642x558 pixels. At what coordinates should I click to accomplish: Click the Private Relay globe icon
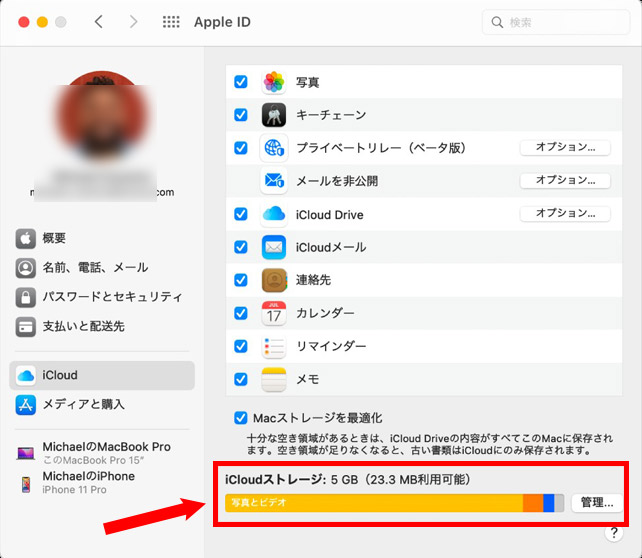click(274, 148)
